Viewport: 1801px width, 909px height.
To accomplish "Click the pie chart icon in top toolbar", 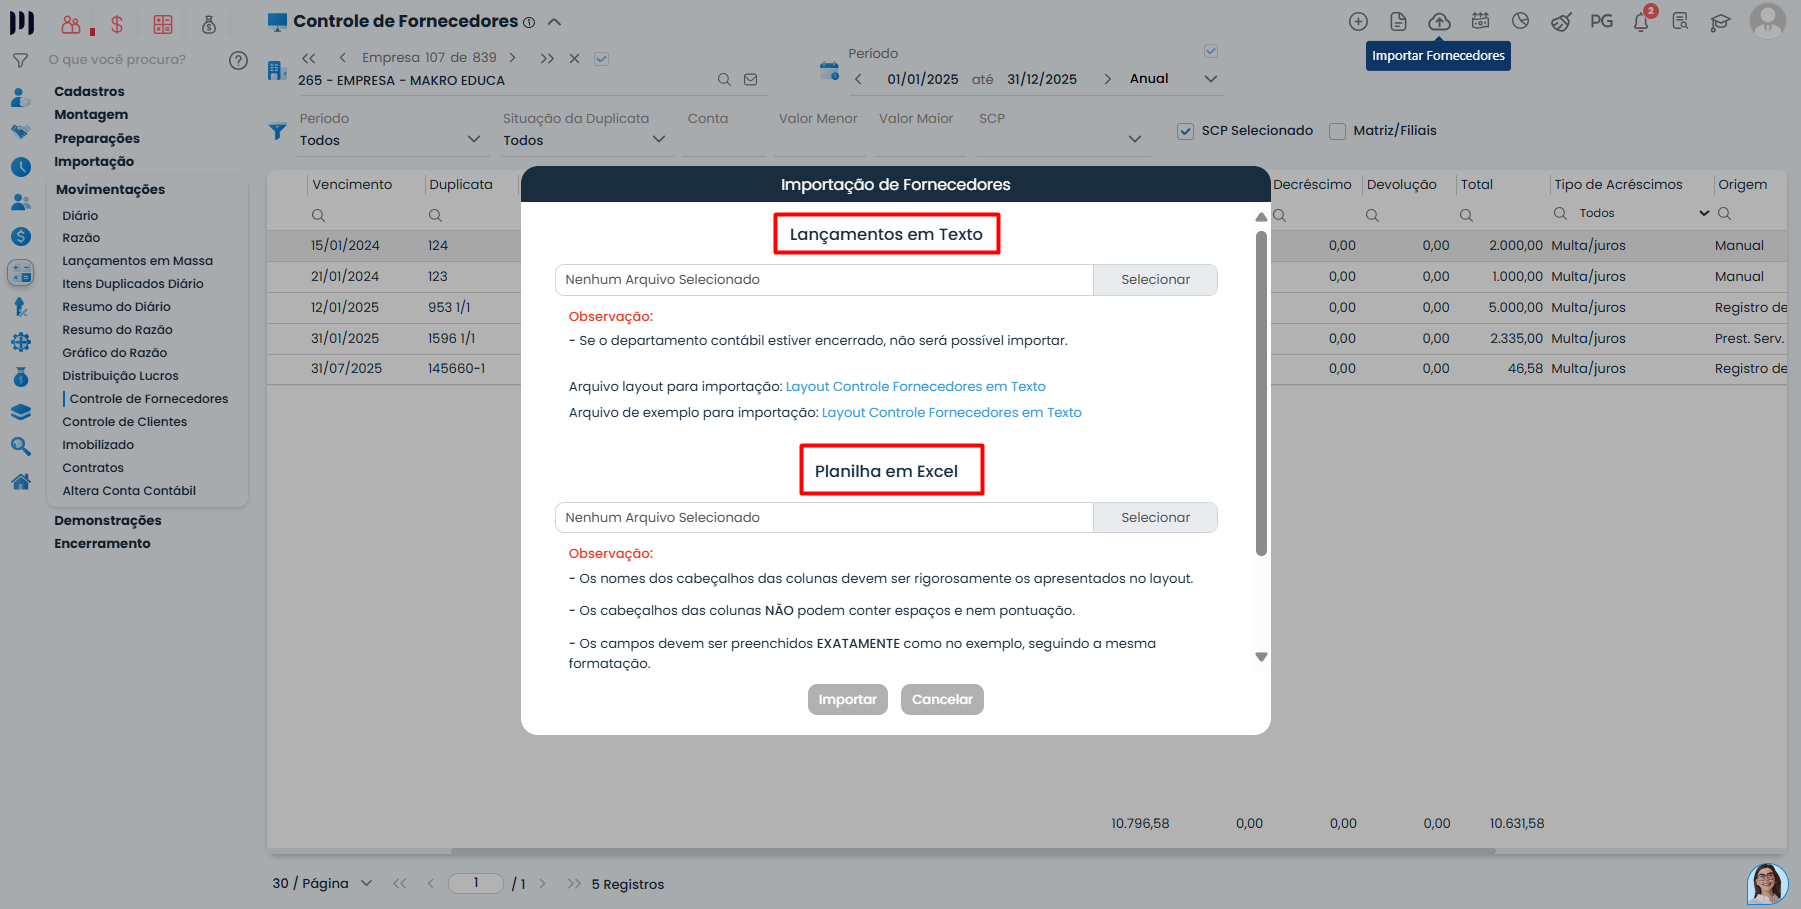I will click(x=1520, y=21).
